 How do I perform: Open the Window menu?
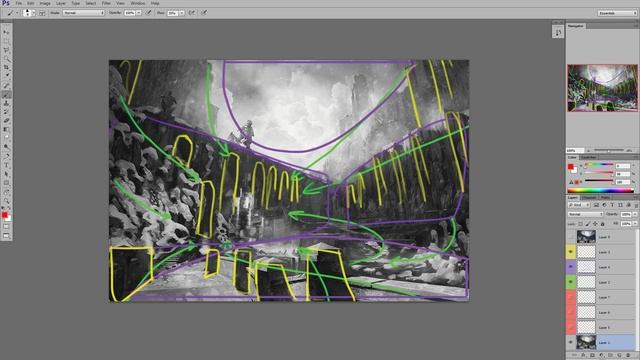tap(138, 3)
